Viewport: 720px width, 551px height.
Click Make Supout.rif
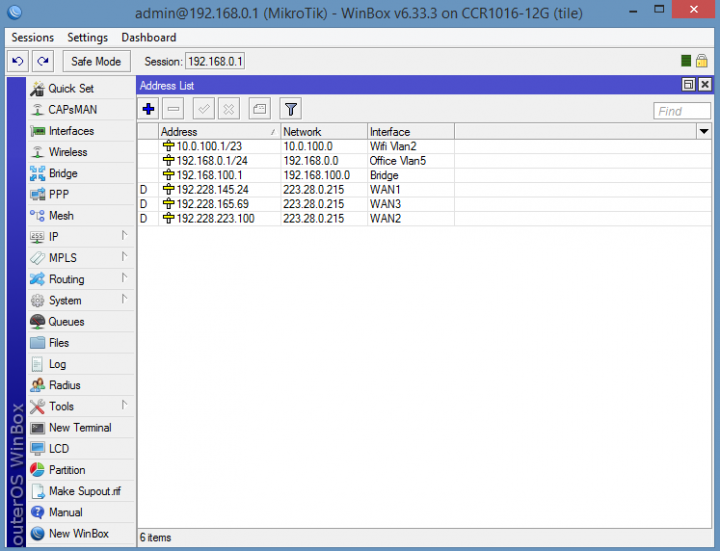click(x=81, y=491)
